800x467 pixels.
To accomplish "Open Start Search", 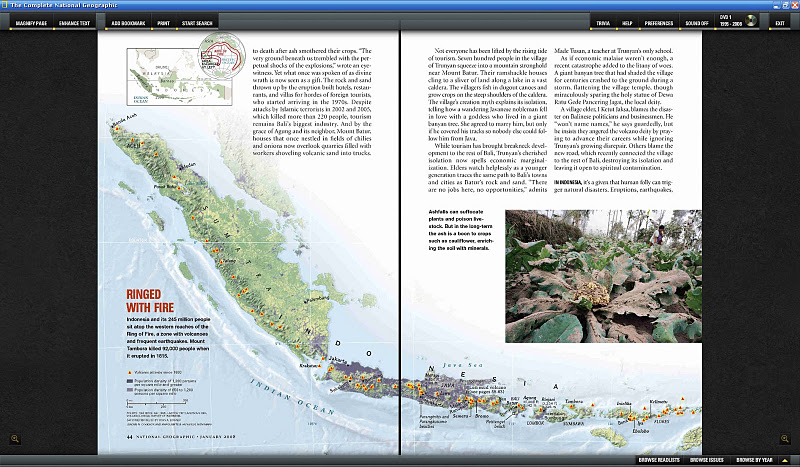I will click(x=198, y=22).
